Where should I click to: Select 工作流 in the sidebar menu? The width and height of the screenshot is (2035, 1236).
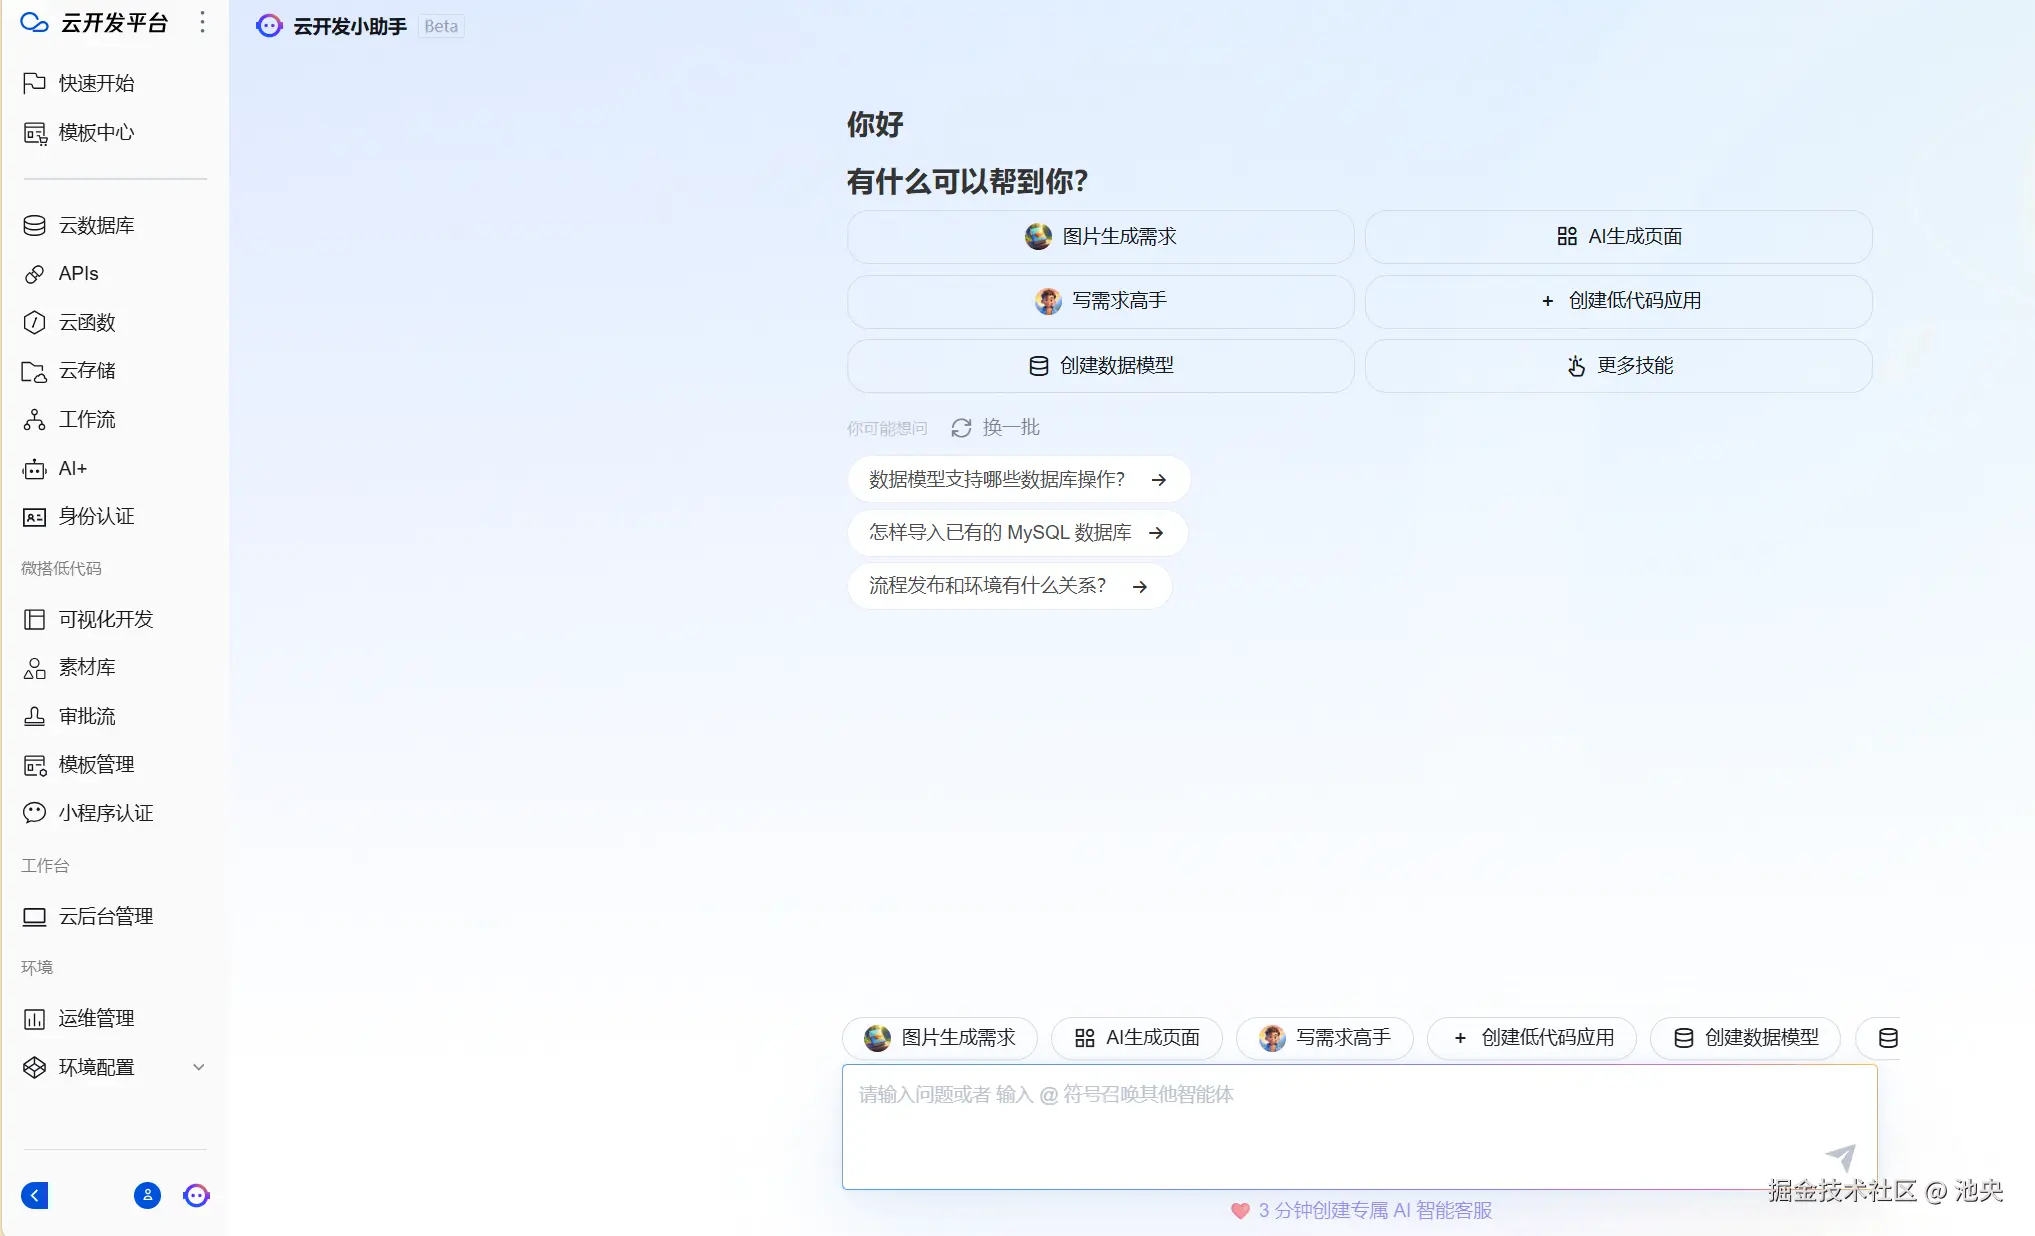pos(87,419)
